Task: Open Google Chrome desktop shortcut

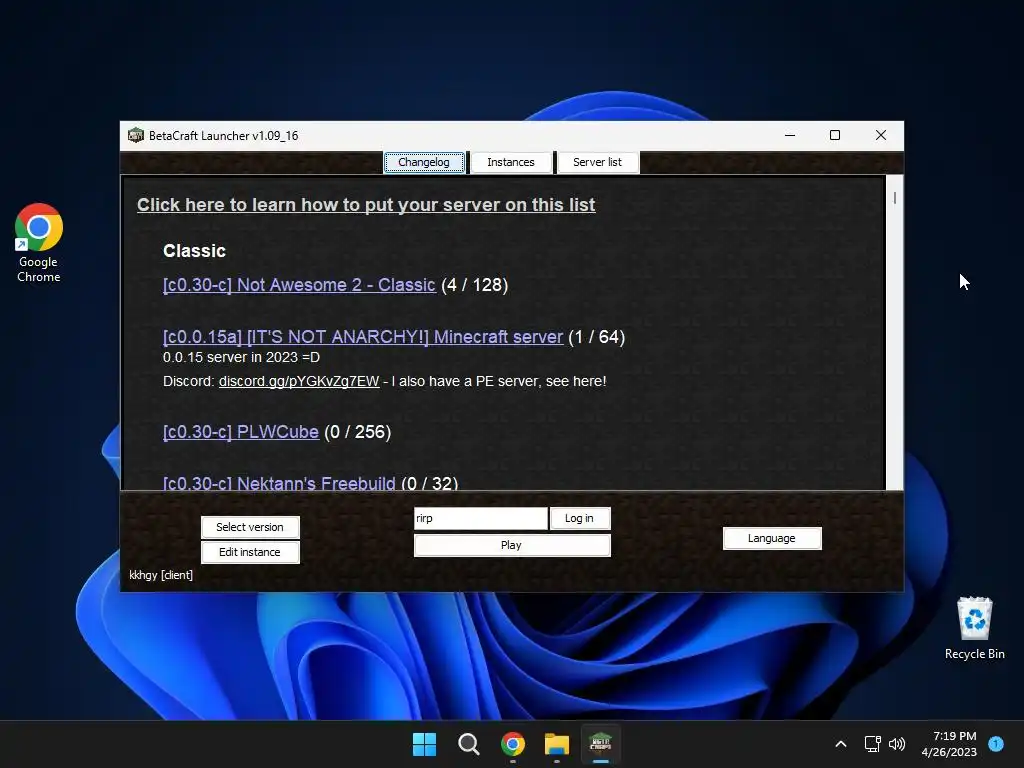Action: click(39, 242)
